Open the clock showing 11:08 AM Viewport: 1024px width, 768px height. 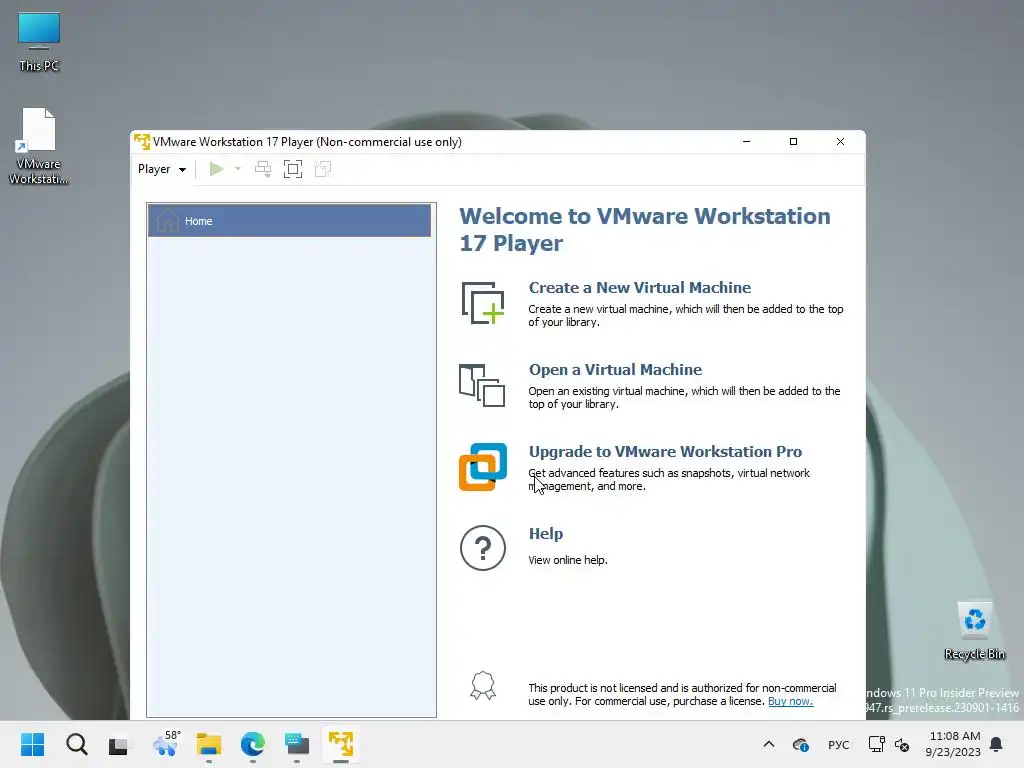[x=953, y=744]
